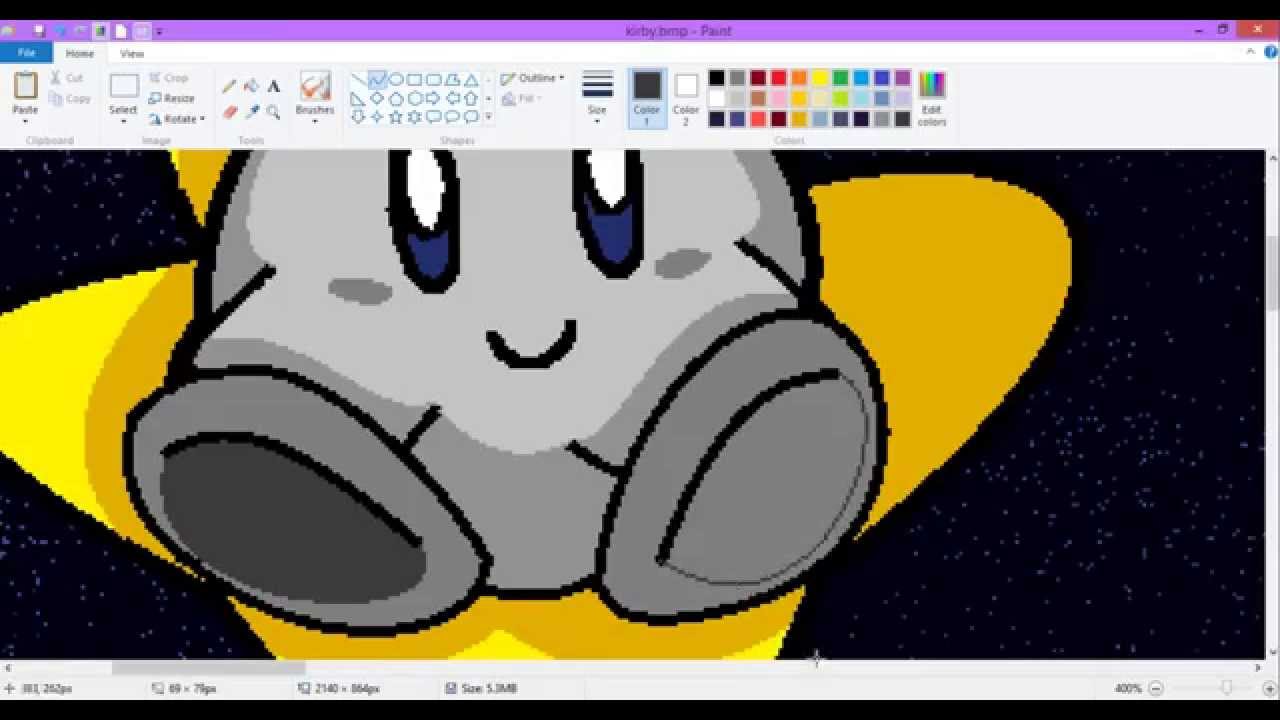
Task: Click the Brushes button
Action: point(315,92)
